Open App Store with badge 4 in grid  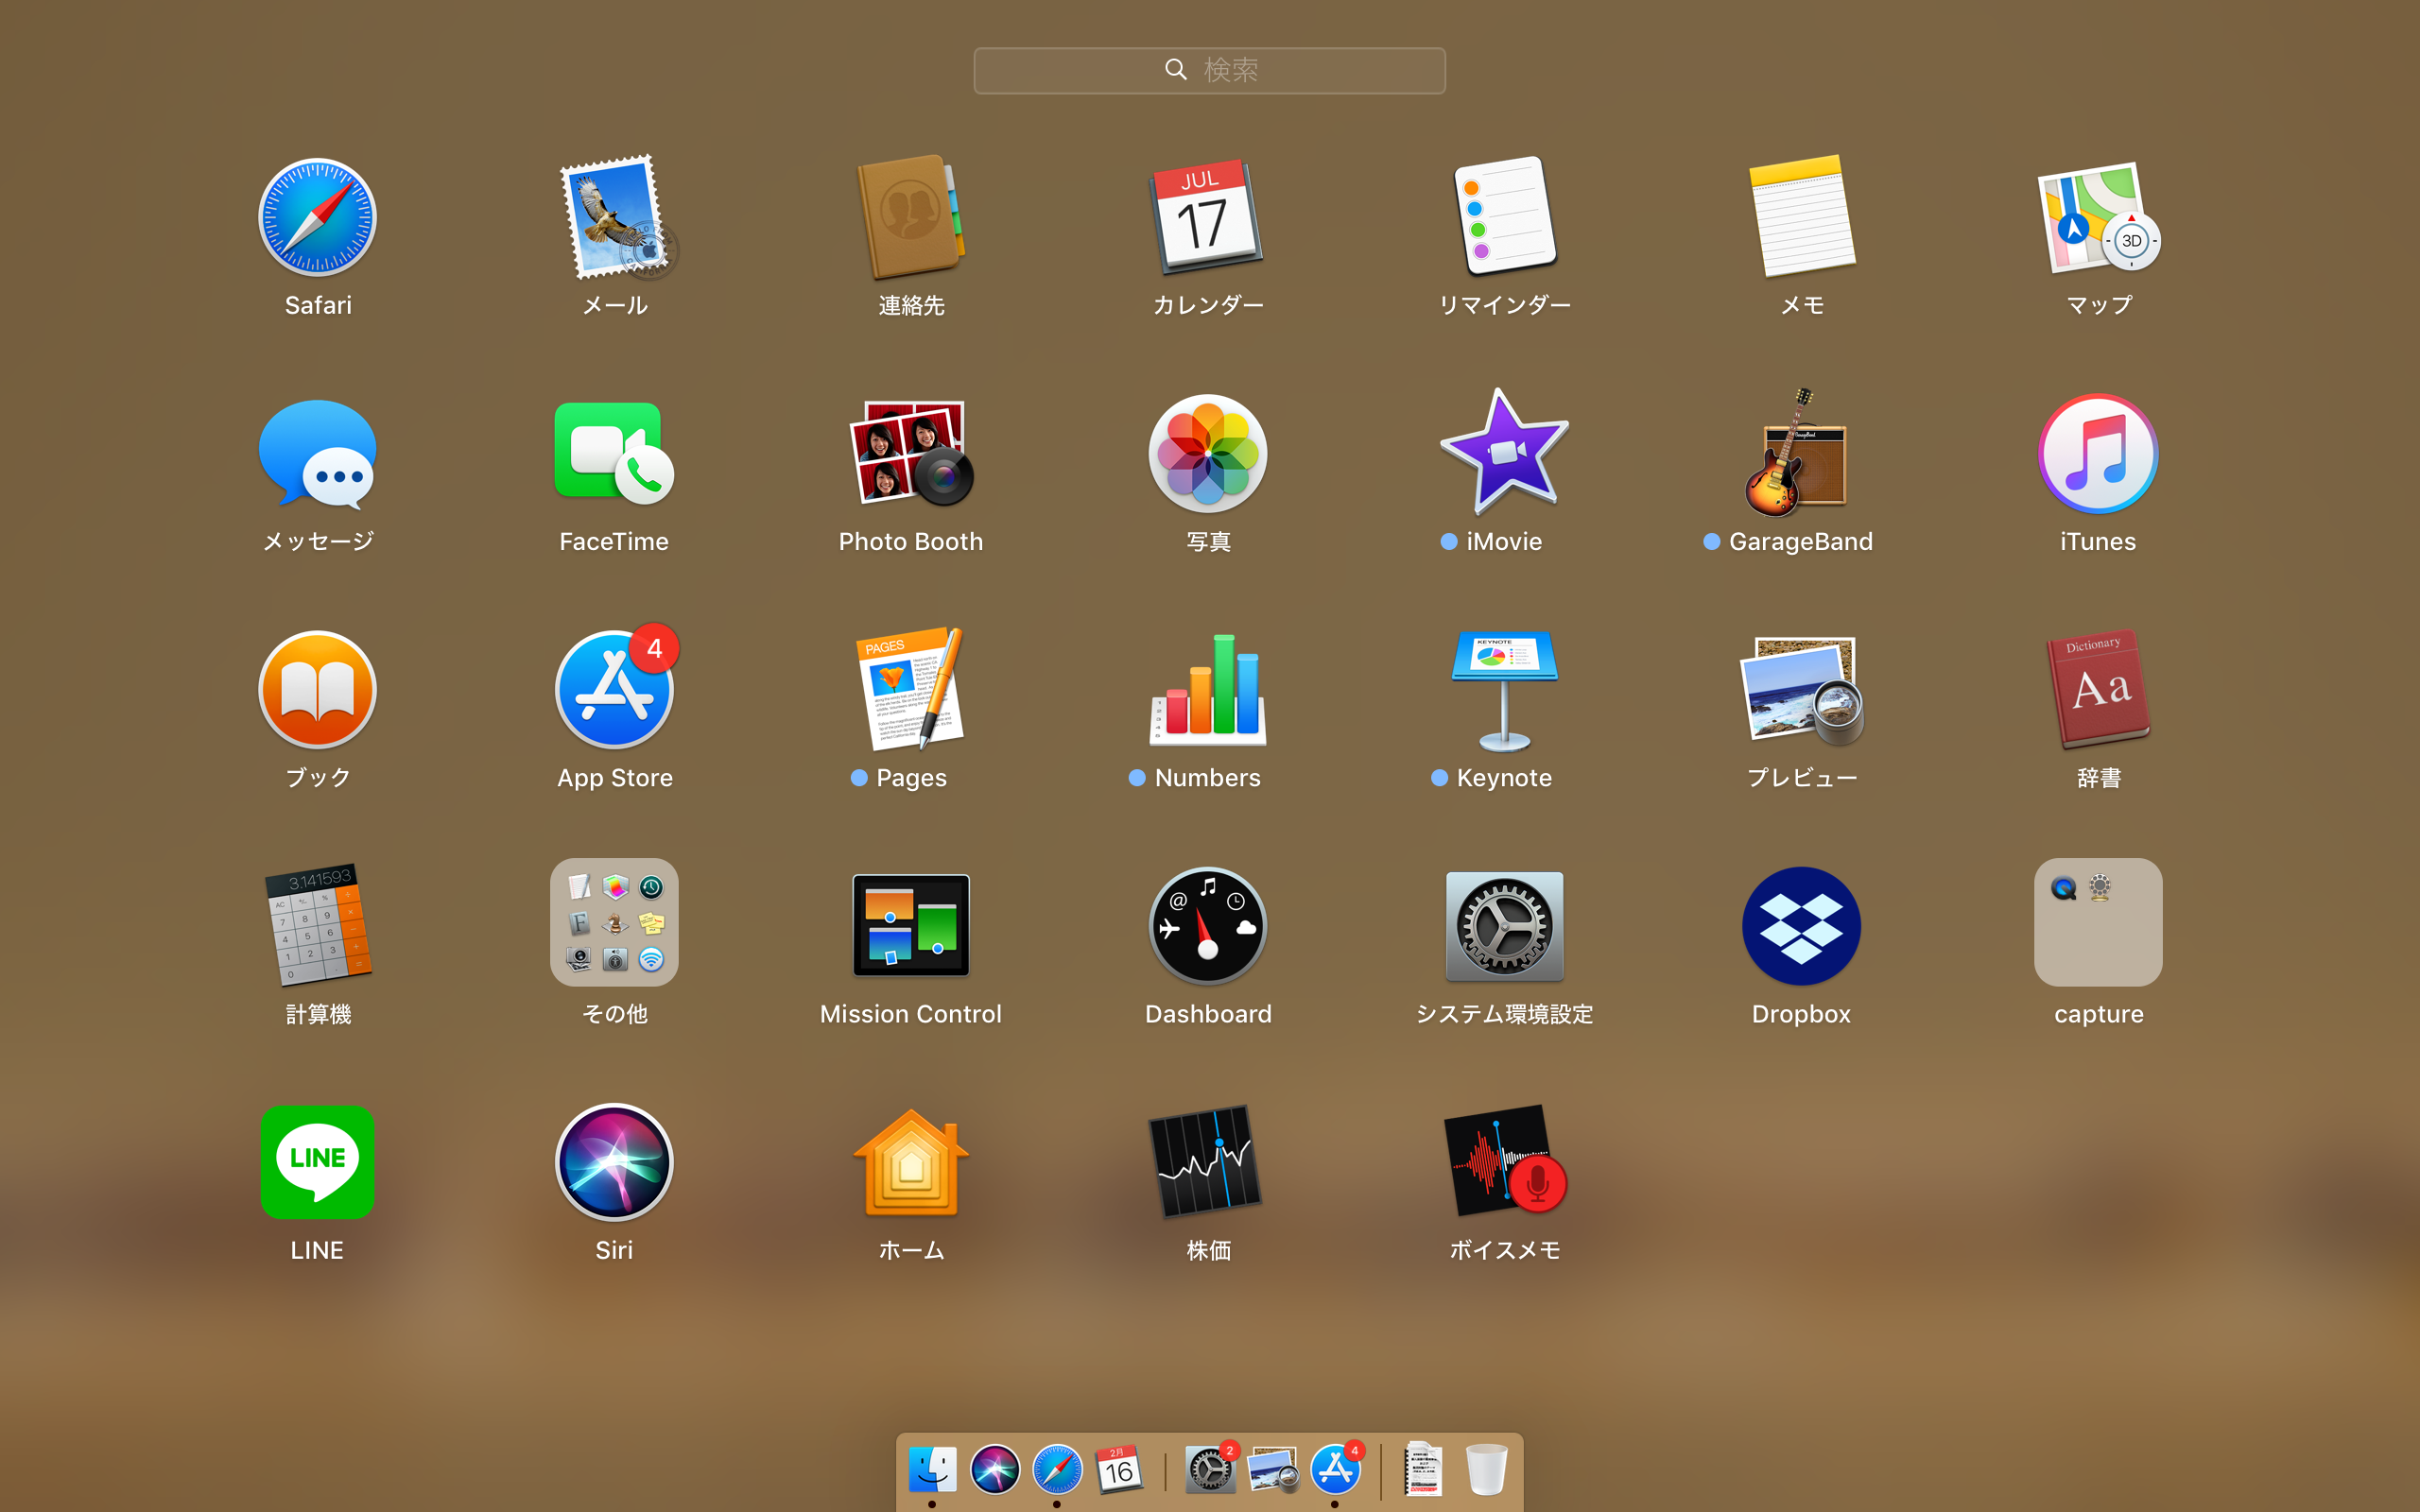[x=614, y=690]
